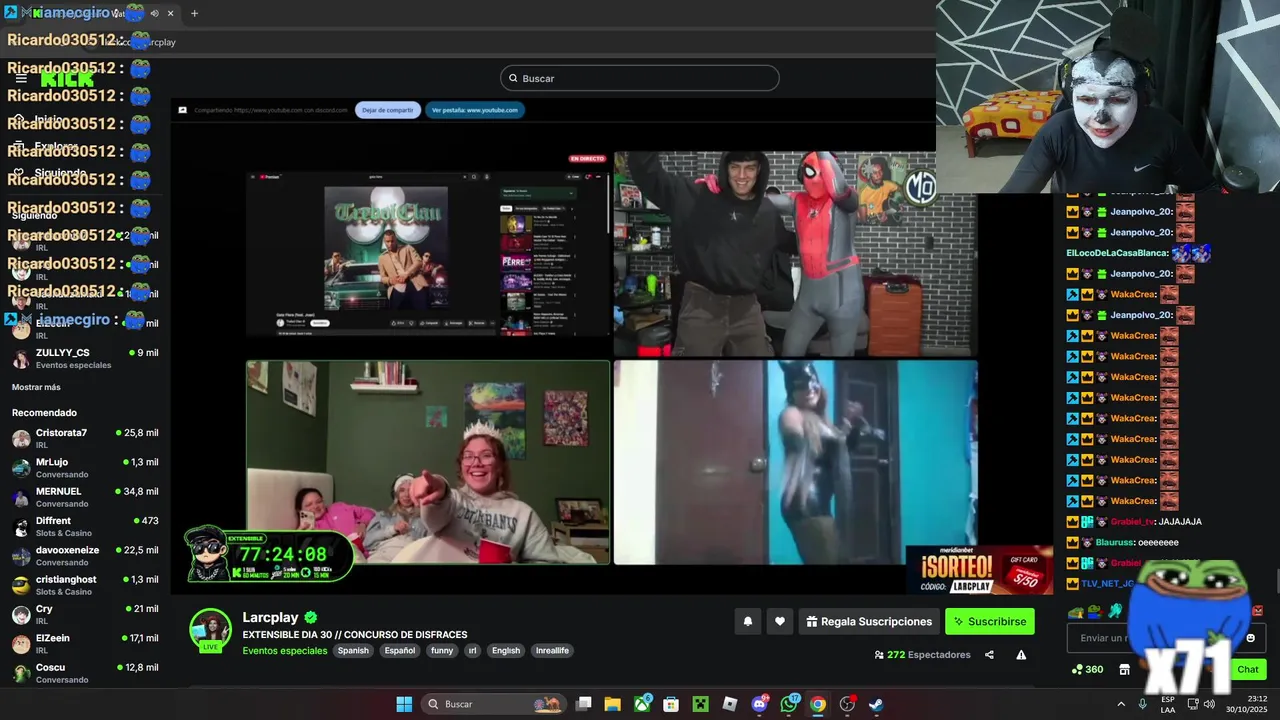Open the Windows Start menu
The width and height of the screenshot is (1280, 720).
point(404,704)
